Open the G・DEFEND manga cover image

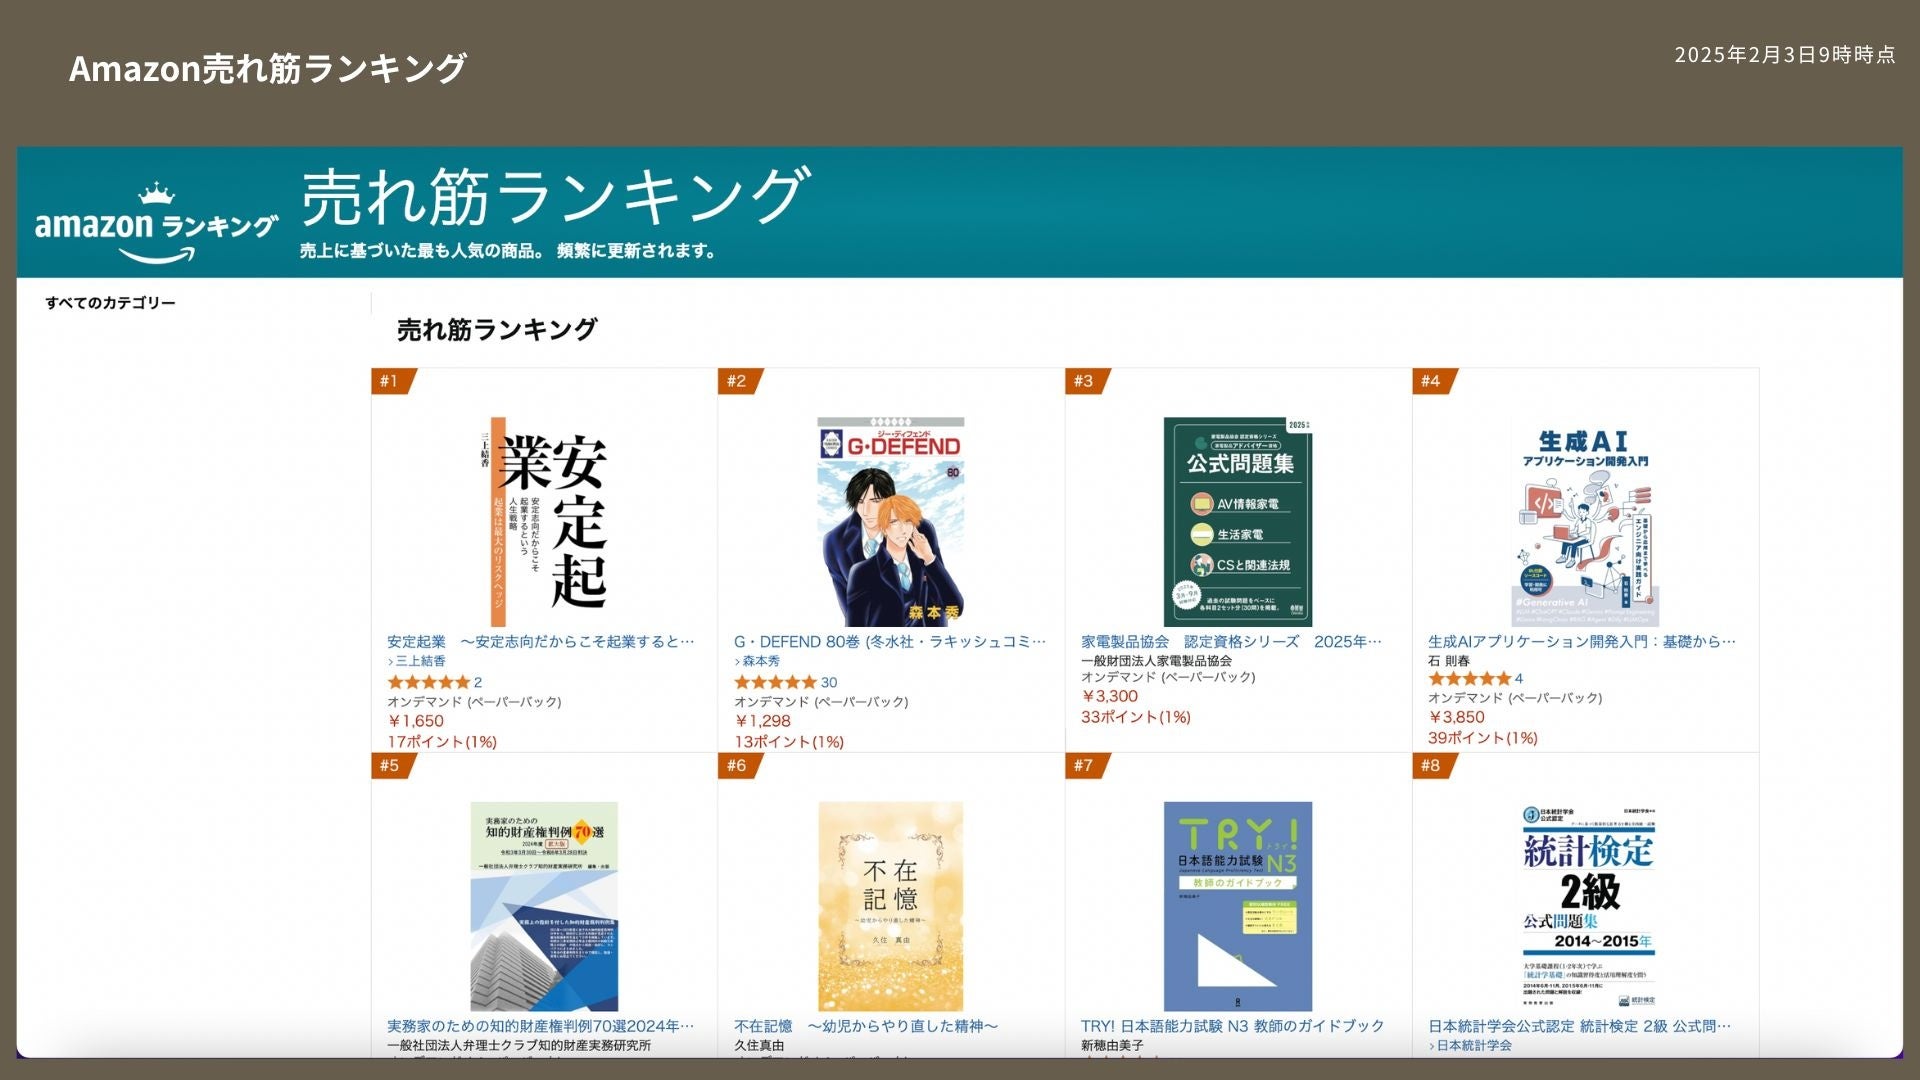point(890,521)
